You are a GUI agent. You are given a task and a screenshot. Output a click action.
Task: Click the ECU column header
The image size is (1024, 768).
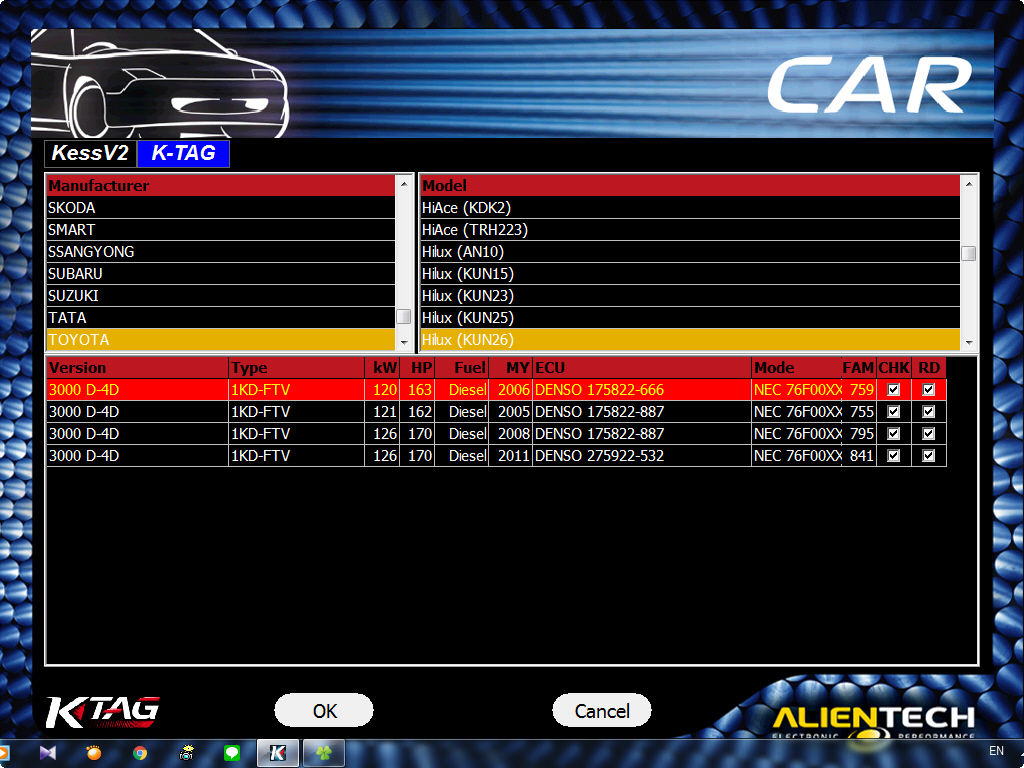[642, 368]
